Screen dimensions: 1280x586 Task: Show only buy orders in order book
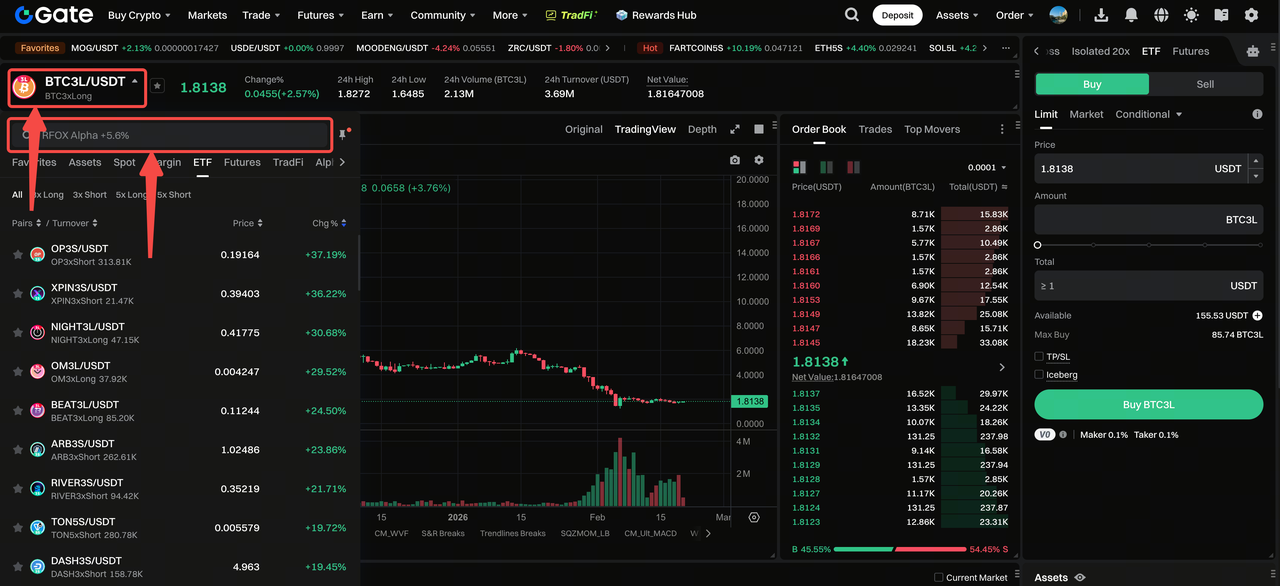point(826,167)
